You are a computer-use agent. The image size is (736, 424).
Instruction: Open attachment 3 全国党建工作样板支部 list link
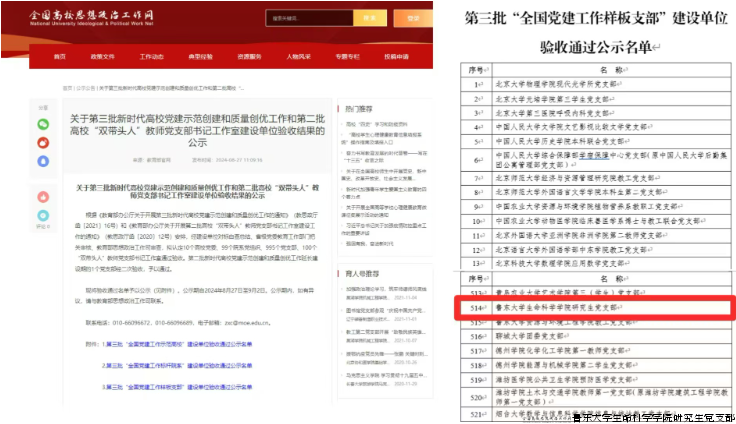(179, 387)
